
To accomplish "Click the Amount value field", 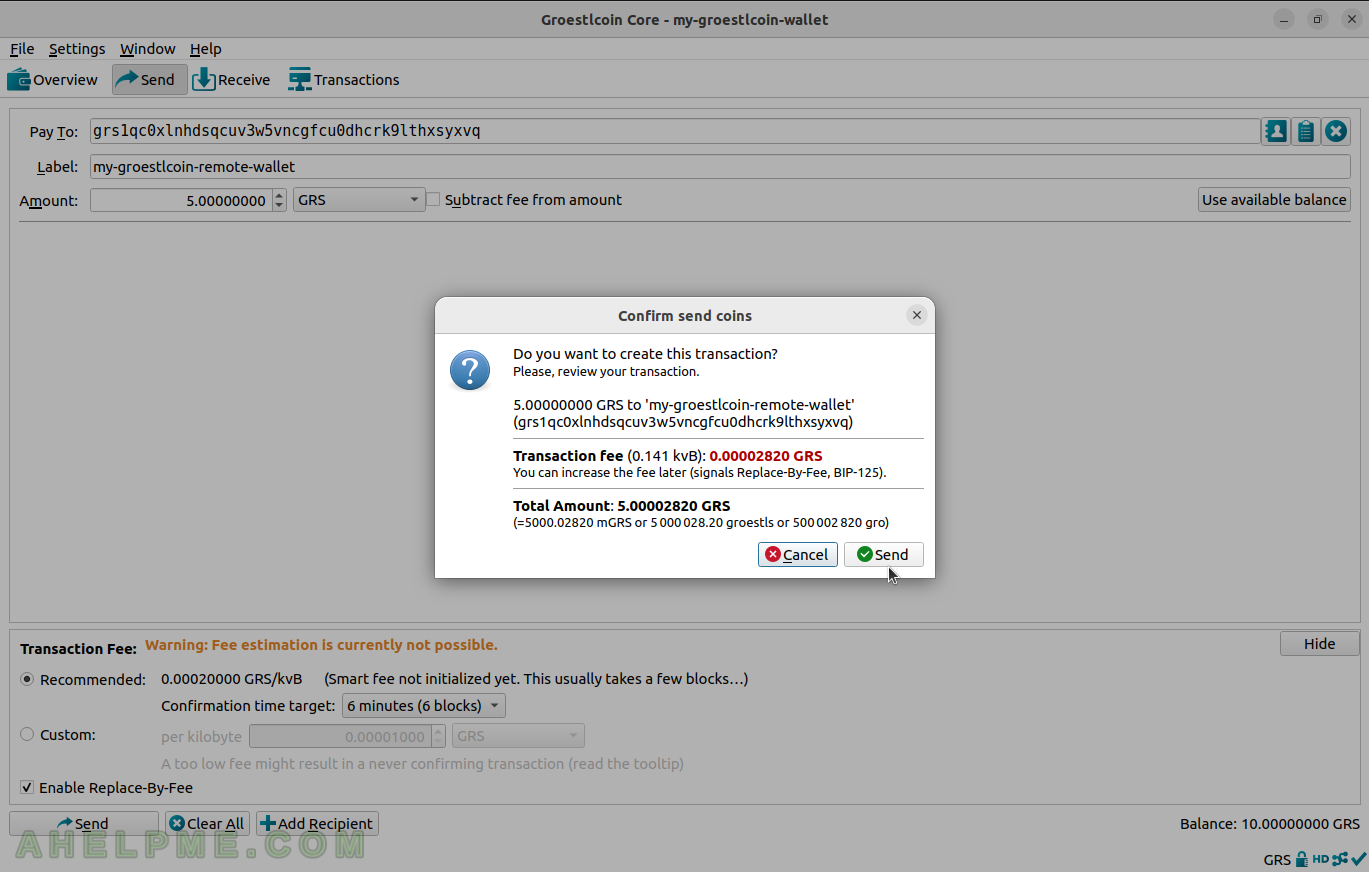I will point(180,200).
